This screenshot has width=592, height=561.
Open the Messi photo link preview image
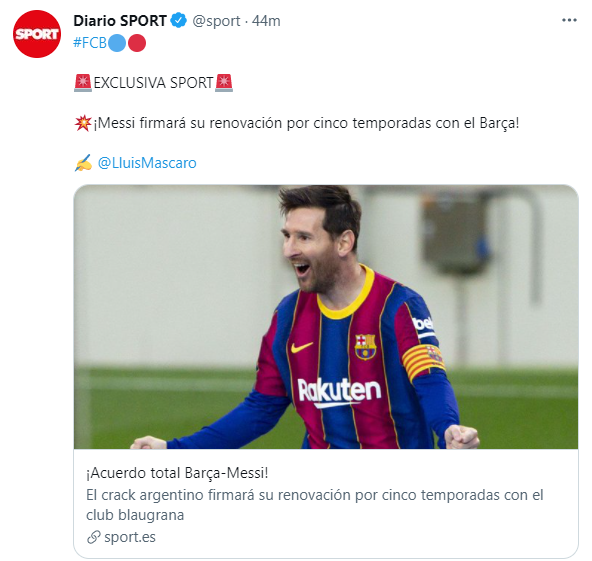pos(326,317)
